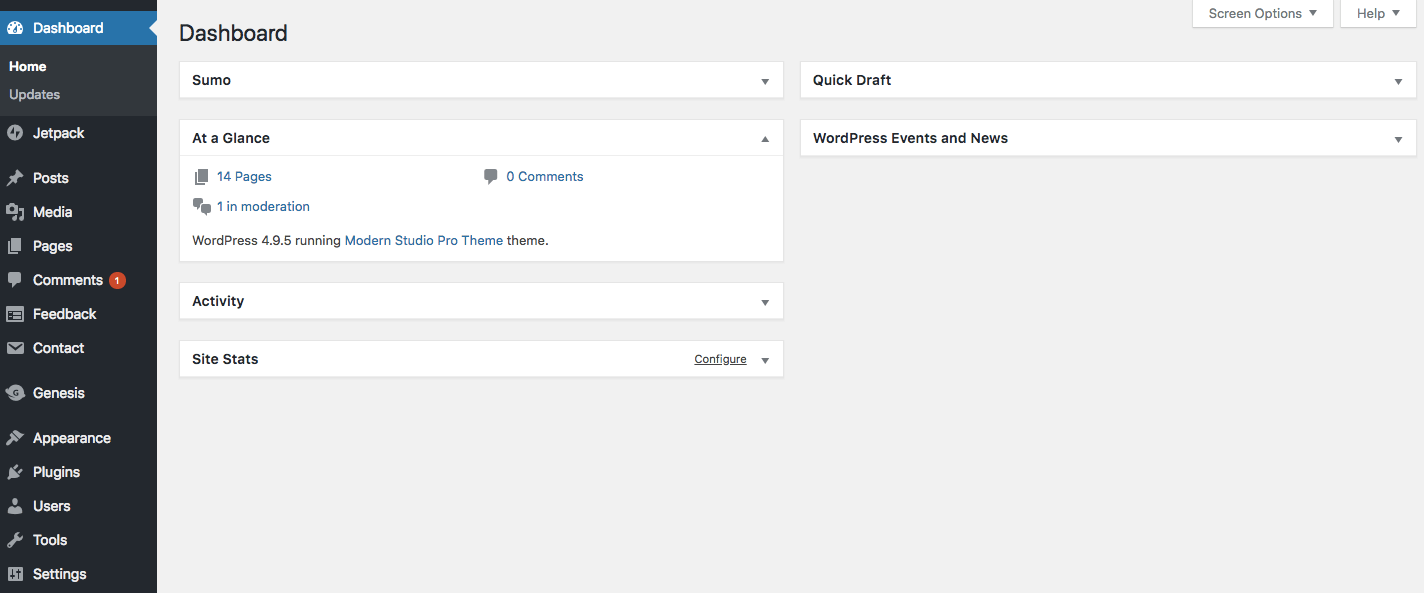1424x593 pixels.
Task: Open the 14 Pages link
Action: click(244, 177)
